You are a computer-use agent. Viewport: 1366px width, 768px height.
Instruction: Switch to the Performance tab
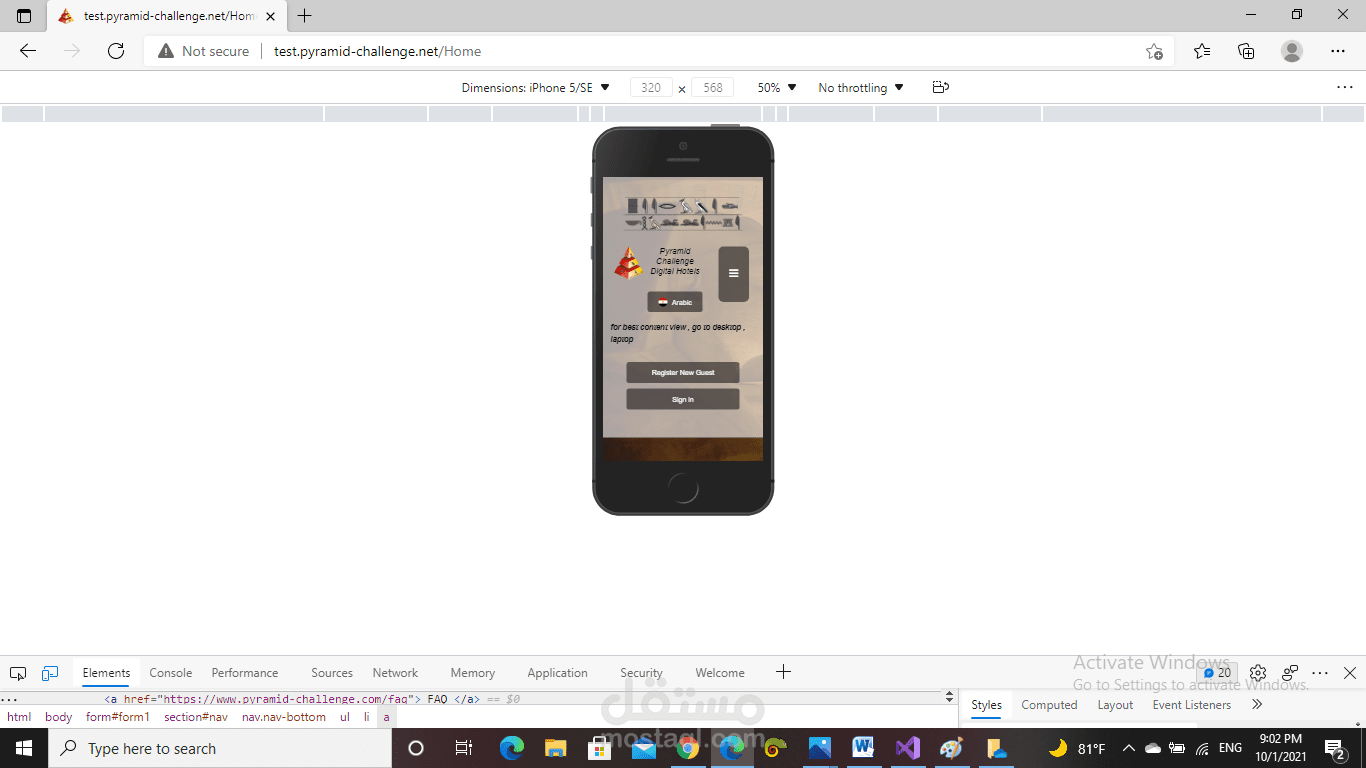coord(245,673)
